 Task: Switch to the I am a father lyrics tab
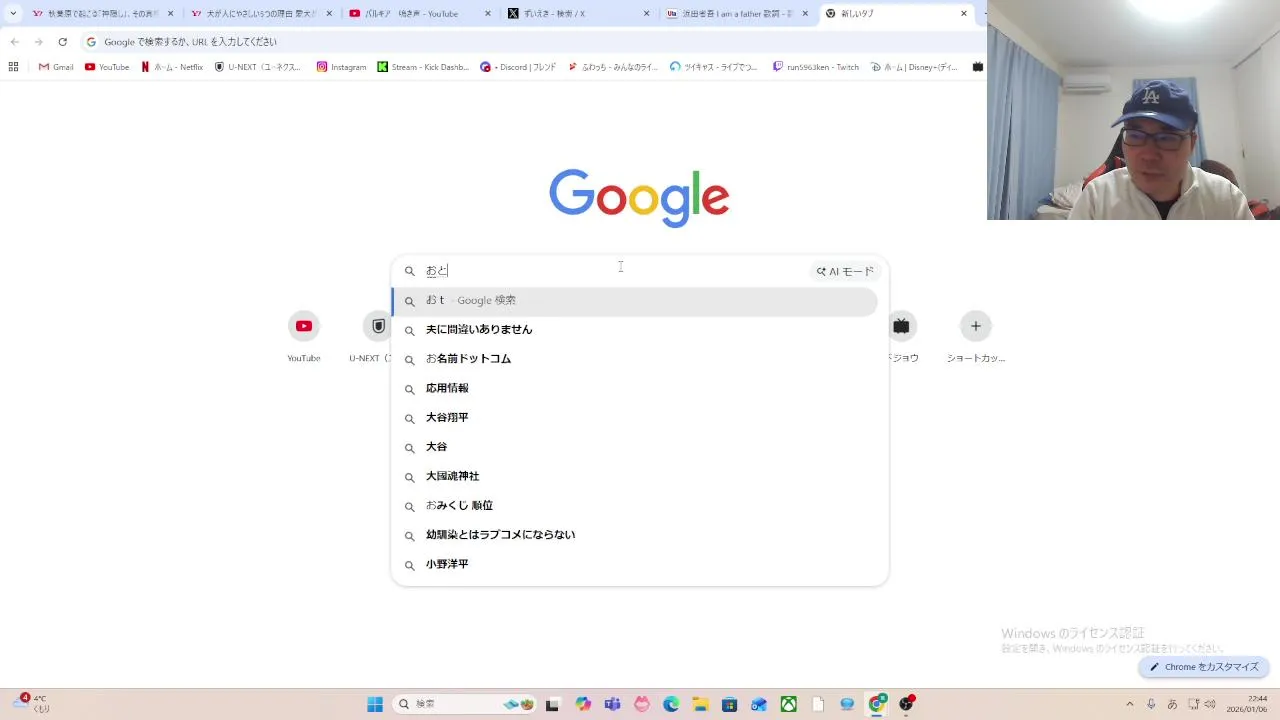pyautogui.click(x=737, y=14)
